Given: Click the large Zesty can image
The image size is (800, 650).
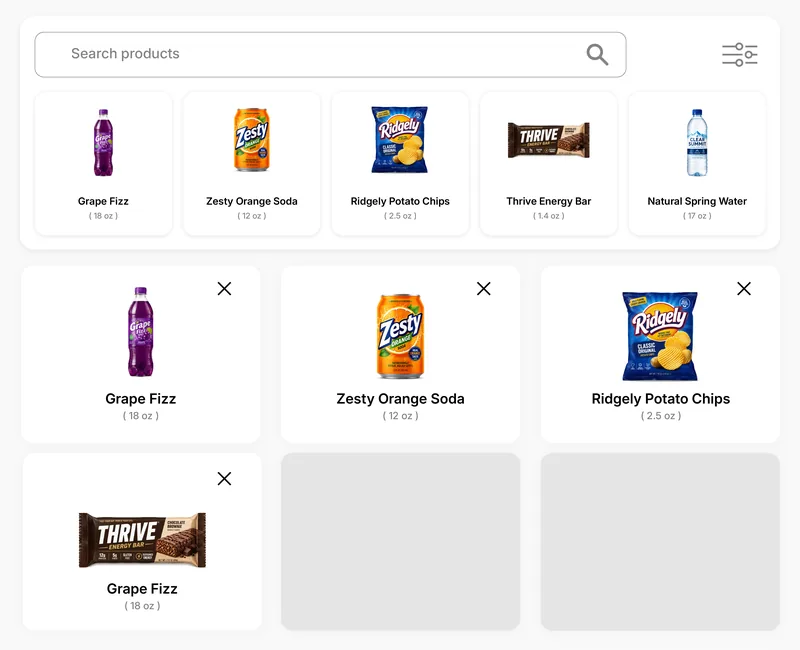Looking at the screenshot, I should click(401, 336).
